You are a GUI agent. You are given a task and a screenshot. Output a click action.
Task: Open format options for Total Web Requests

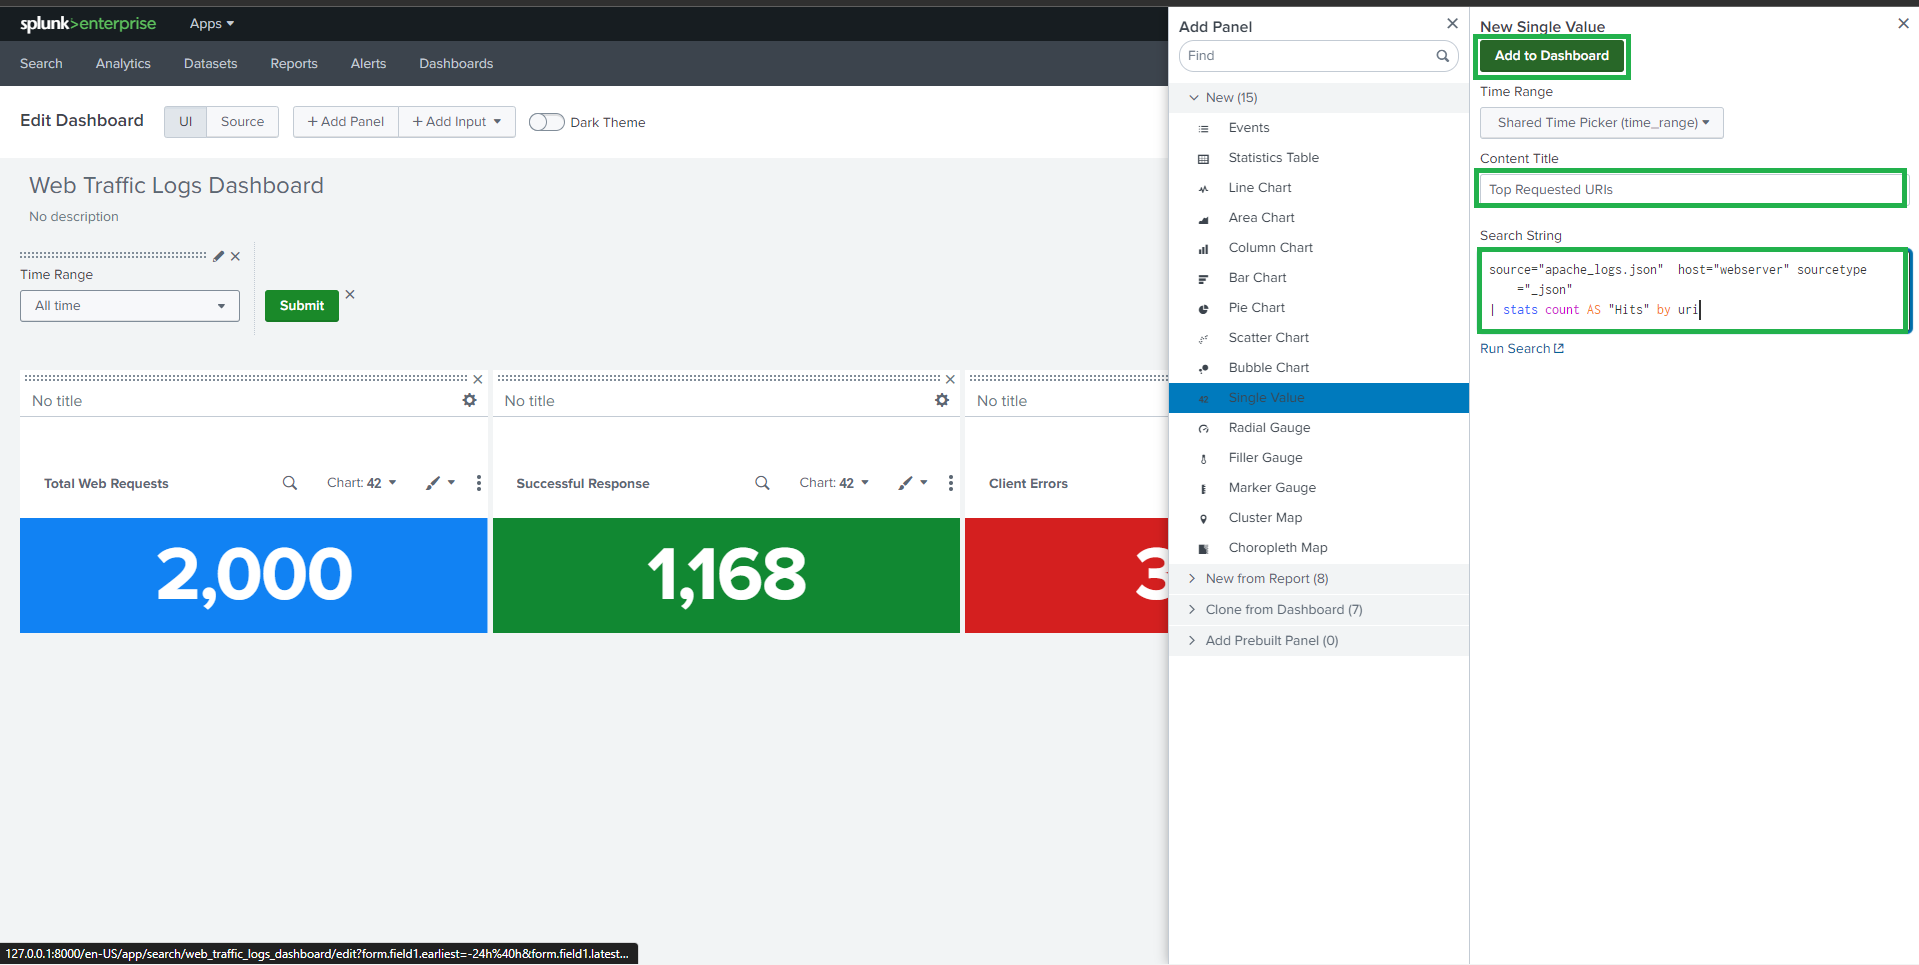pyautogui.click(x=440, y=483)
